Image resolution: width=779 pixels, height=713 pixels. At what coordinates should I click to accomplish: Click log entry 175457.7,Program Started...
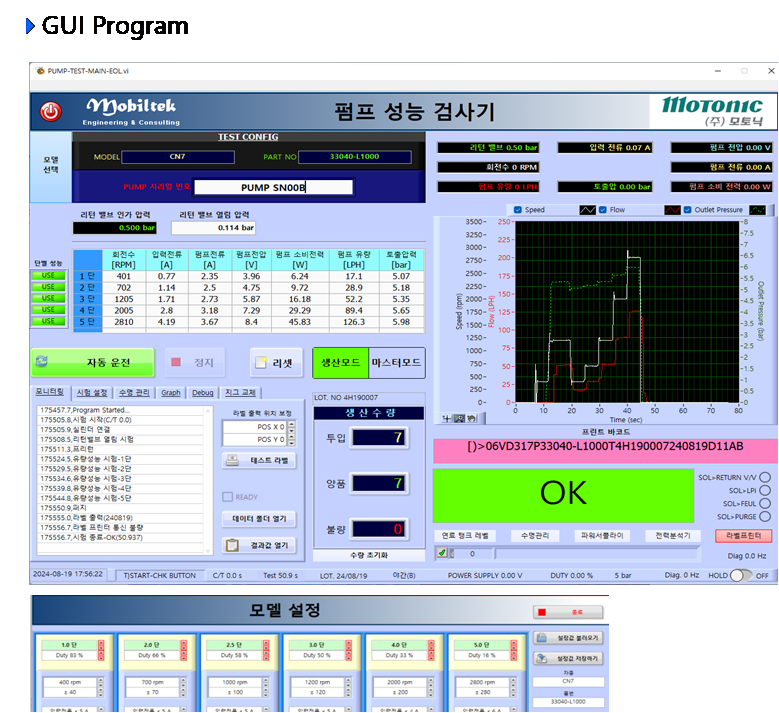pyautogui.click(x=120, y=410)
